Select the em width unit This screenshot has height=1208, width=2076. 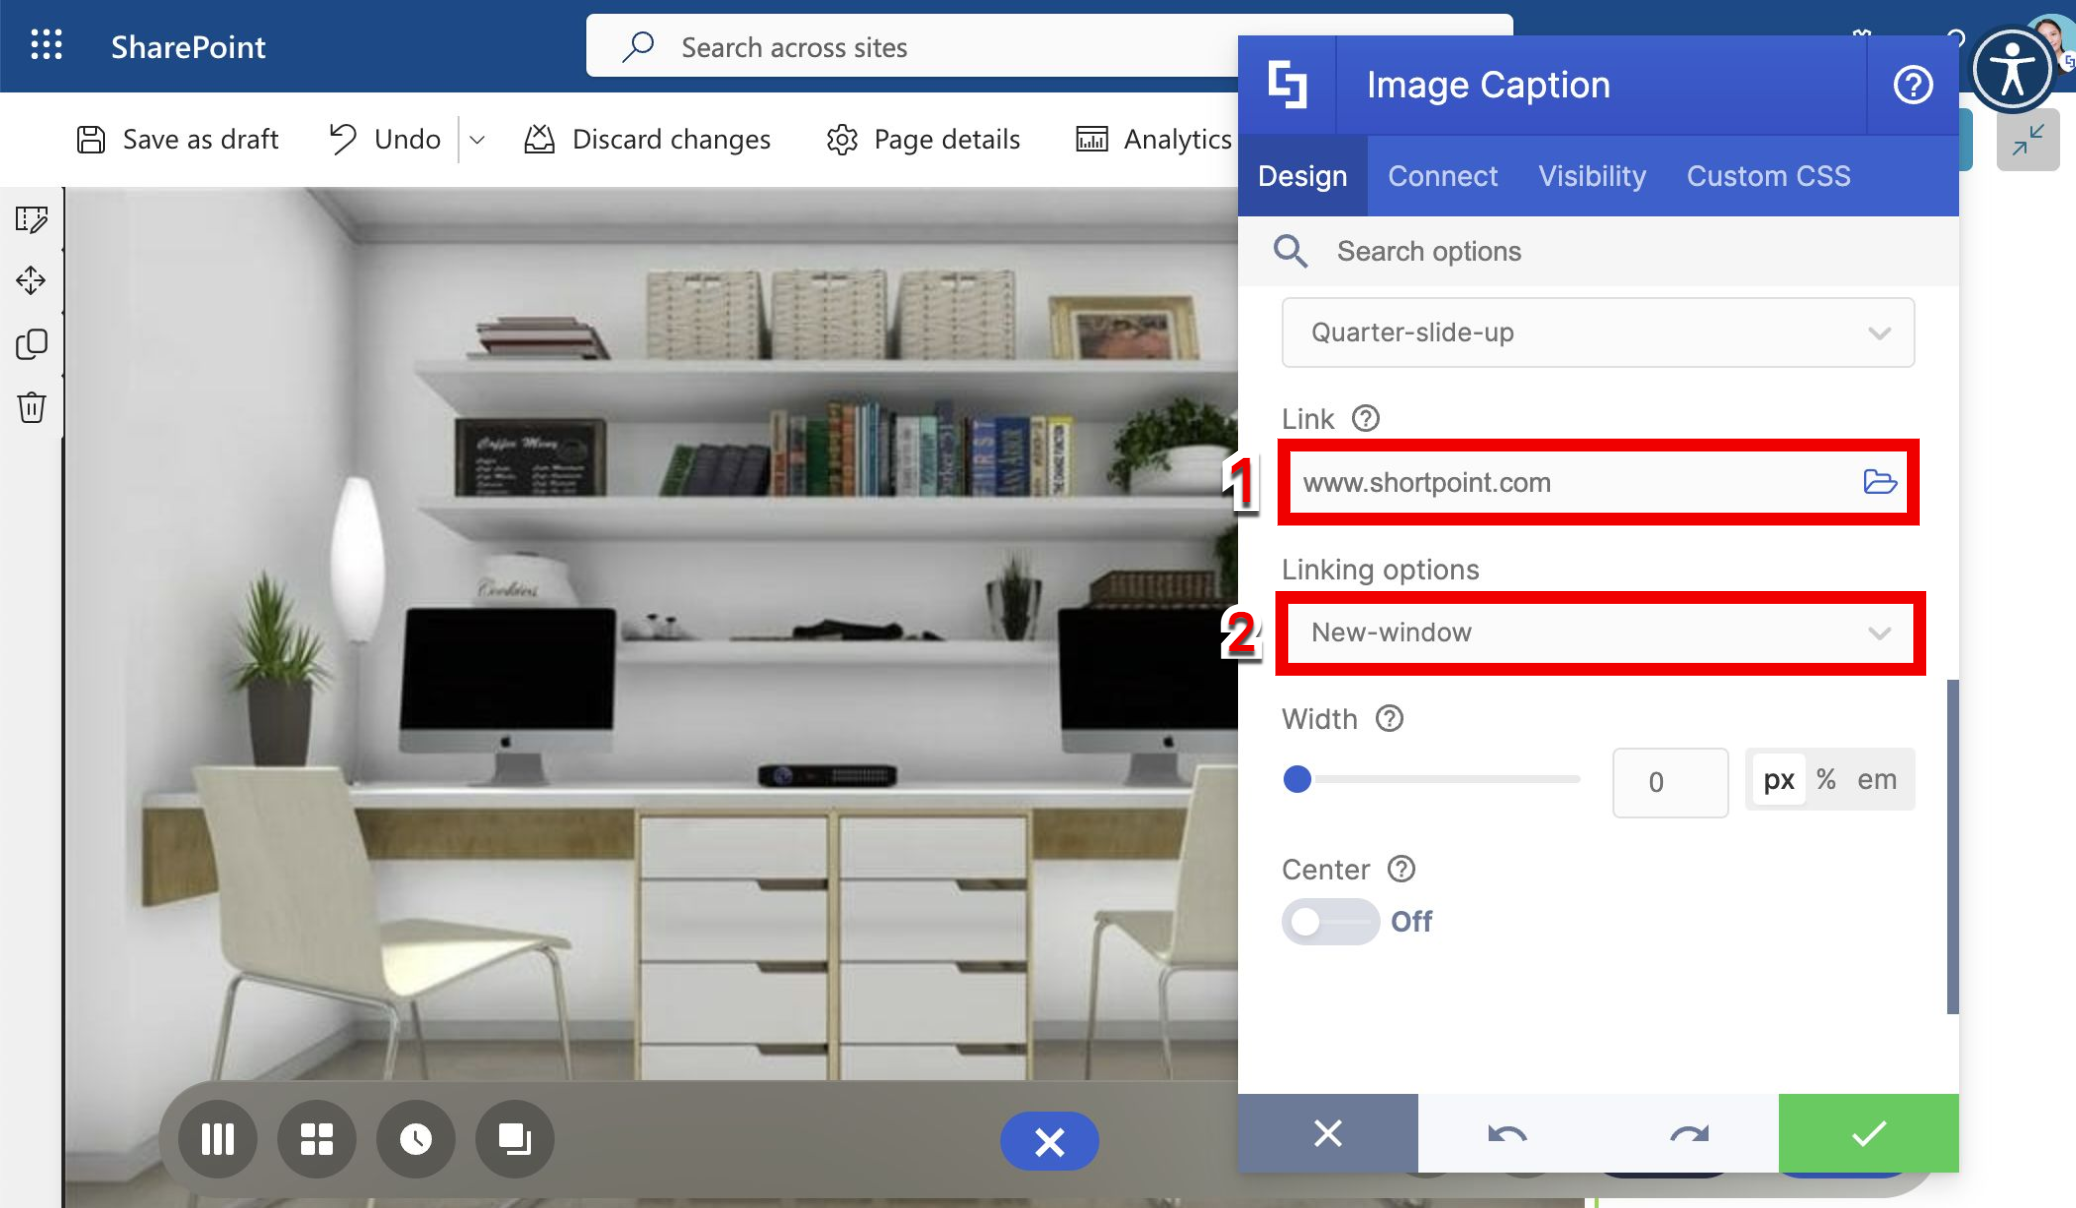click(1876, 780)
